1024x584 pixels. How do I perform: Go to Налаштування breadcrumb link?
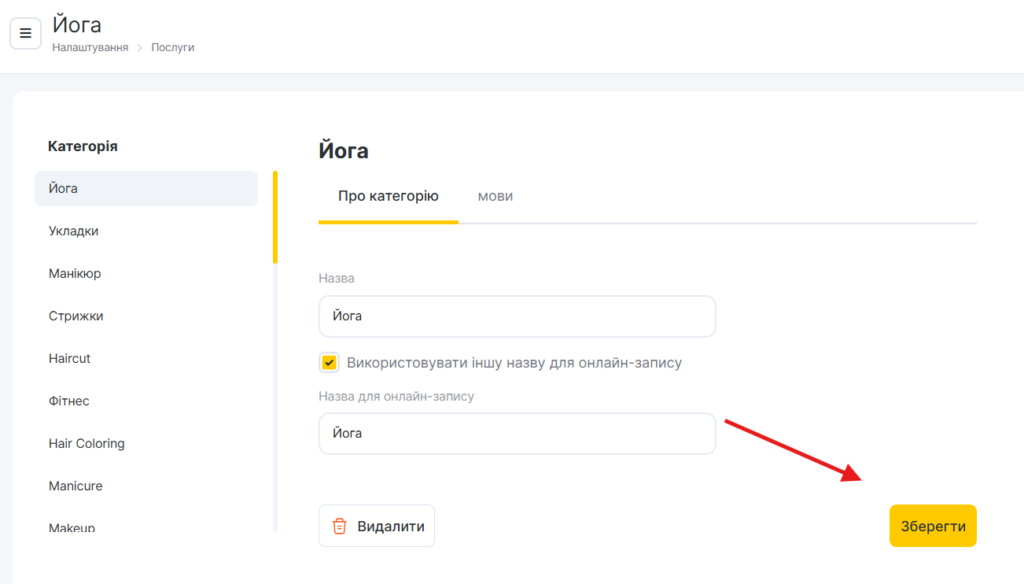coord(90,47)
